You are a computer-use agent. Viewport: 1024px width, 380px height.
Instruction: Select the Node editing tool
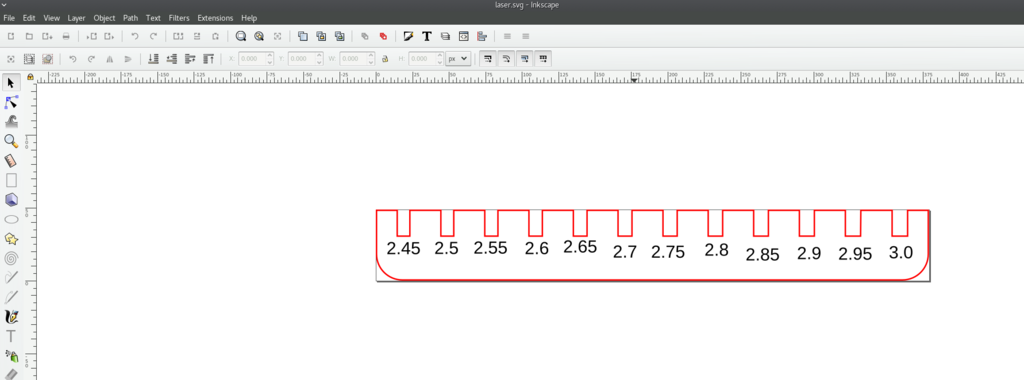click(x=11, y=102)
